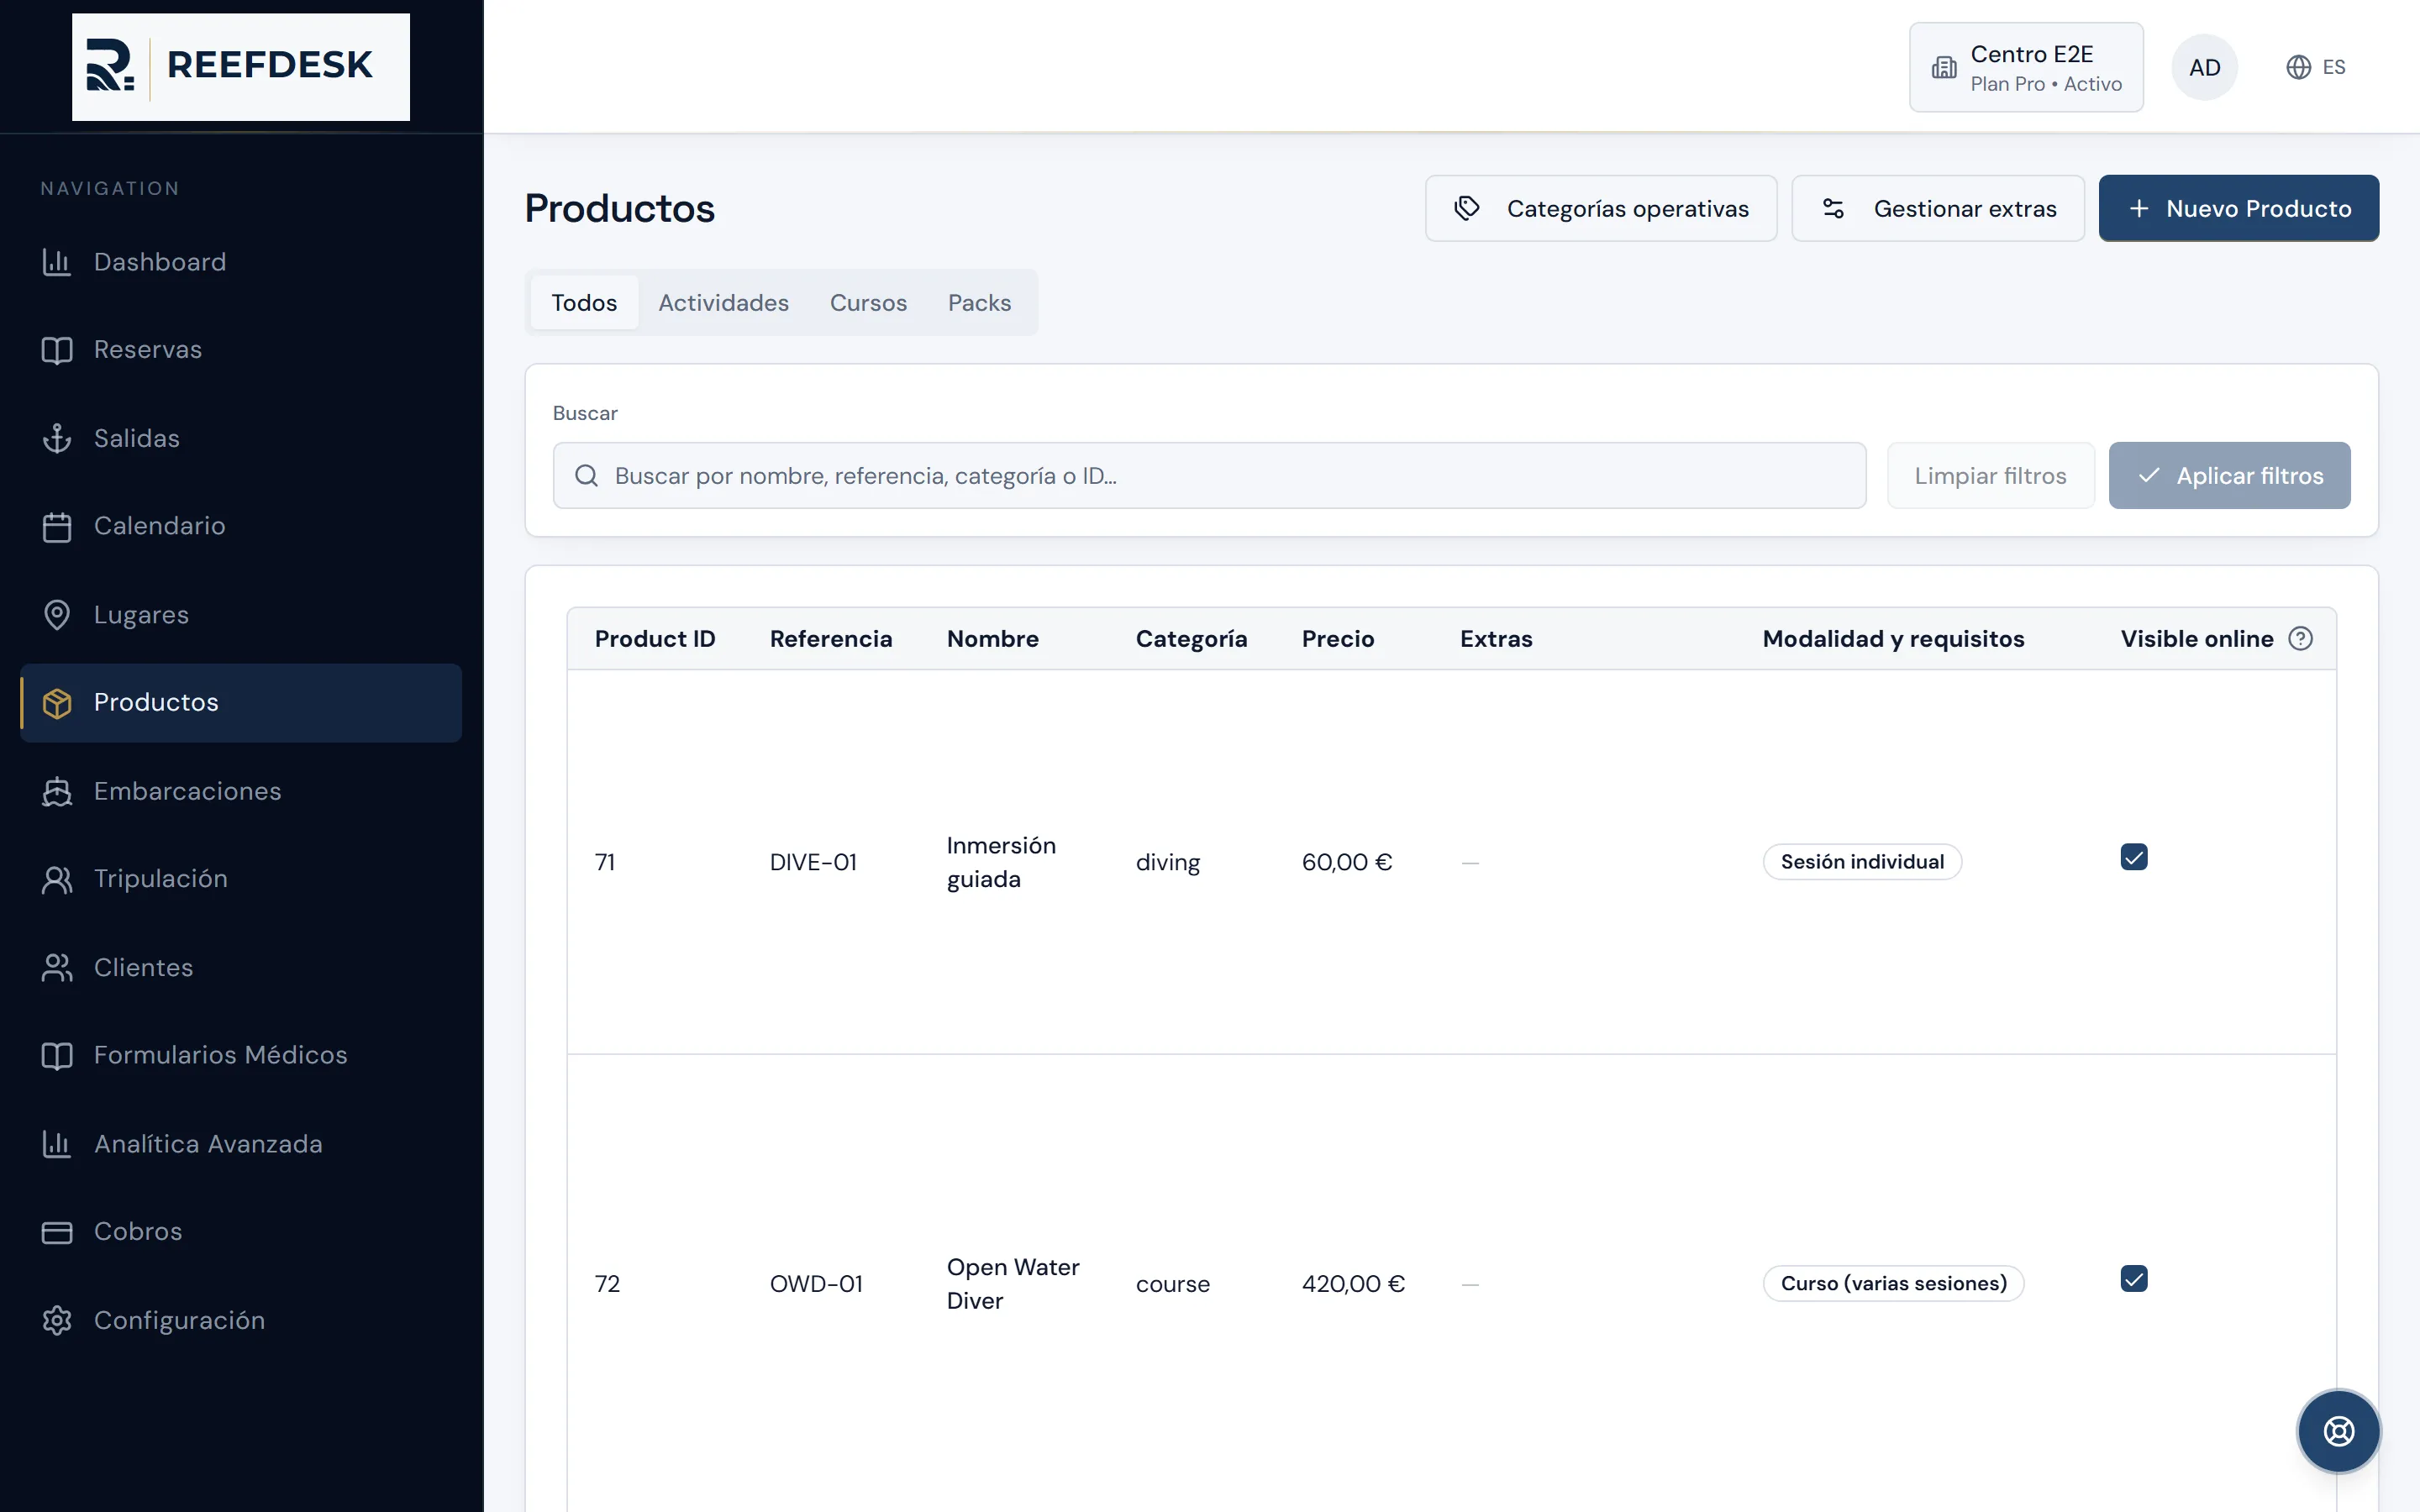This screenshot has width=2420, height=1512.
Task: Navigate to Clientes
Action: tap(241, 967)
